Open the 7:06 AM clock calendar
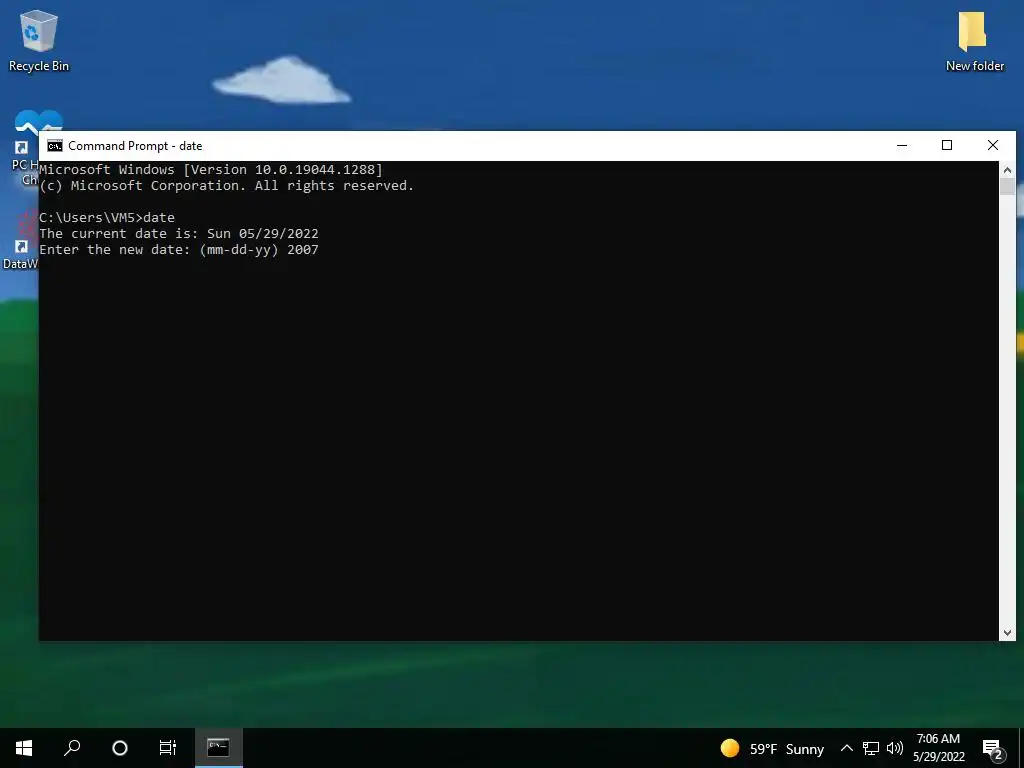Image resolution: width=1024 pixels, height=768 pixels. click(938, 748)
